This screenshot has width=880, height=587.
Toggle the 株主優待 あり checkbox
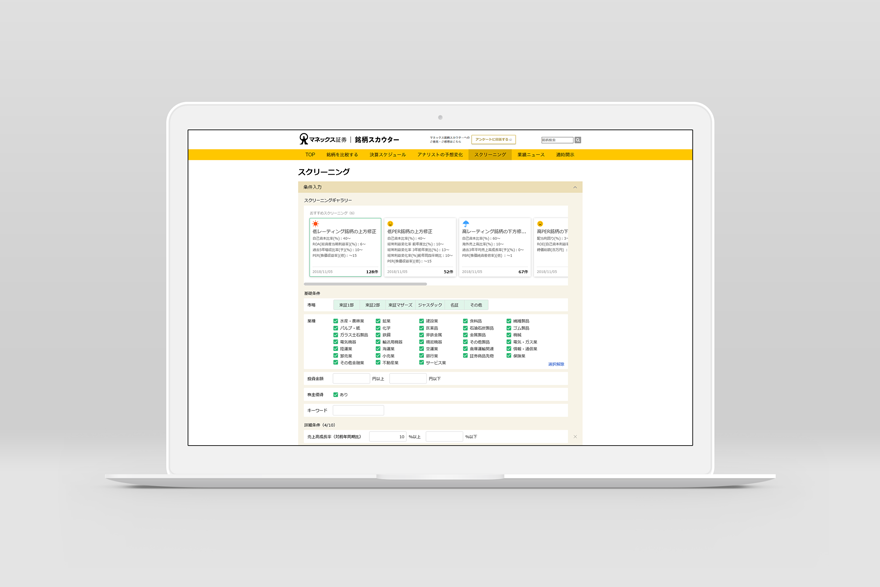click(335, 395)
